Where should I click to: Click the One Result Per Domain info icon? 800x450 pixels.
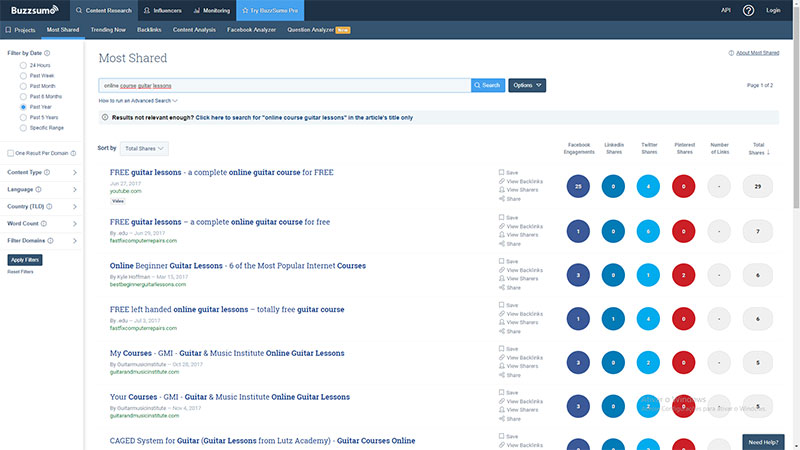coord(73,153)
